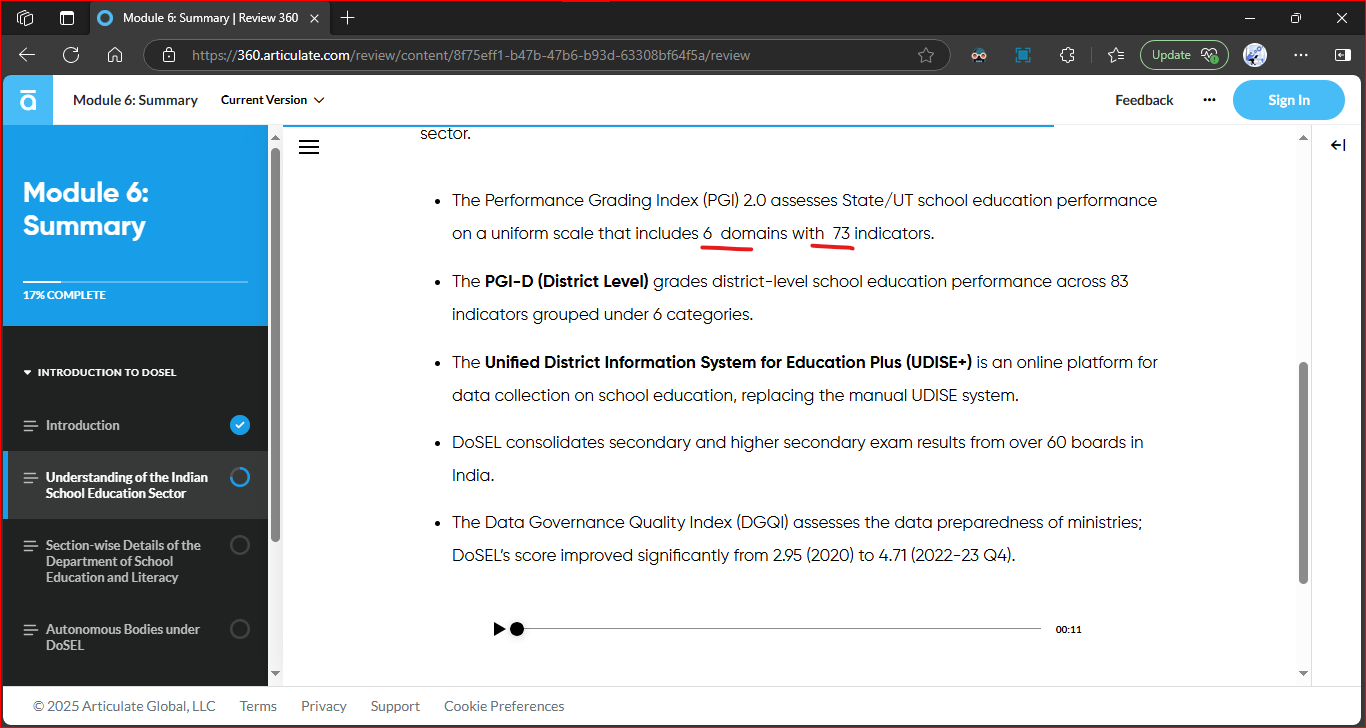Open the Privacy link in footer
The width and height of the screenshot is (1366, 728).
click(x=324, y=706)
